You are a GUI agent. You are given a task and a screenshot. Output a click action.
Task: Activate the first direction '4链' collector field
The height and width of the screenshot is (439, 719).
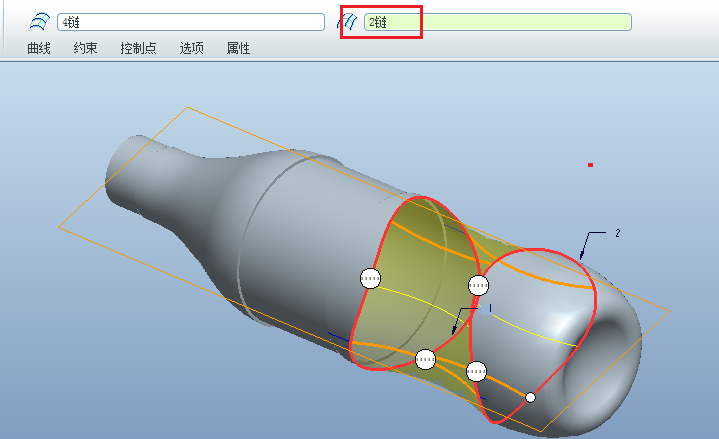point(190,22)
